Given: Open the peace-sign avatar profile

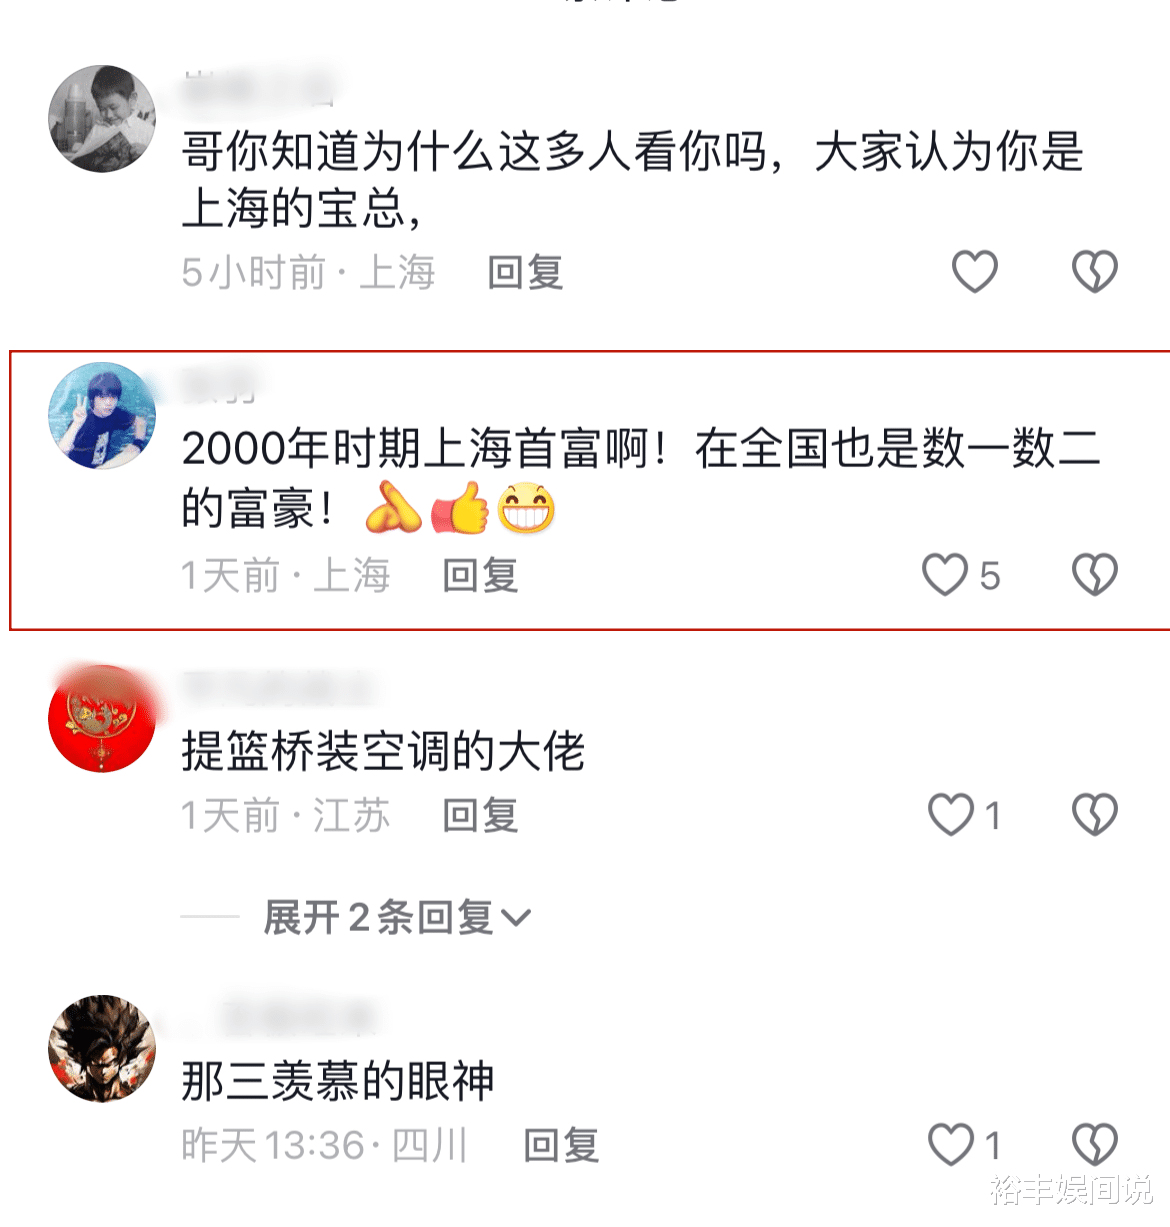Looking at the screenshot, I should [x=102, y=416].
